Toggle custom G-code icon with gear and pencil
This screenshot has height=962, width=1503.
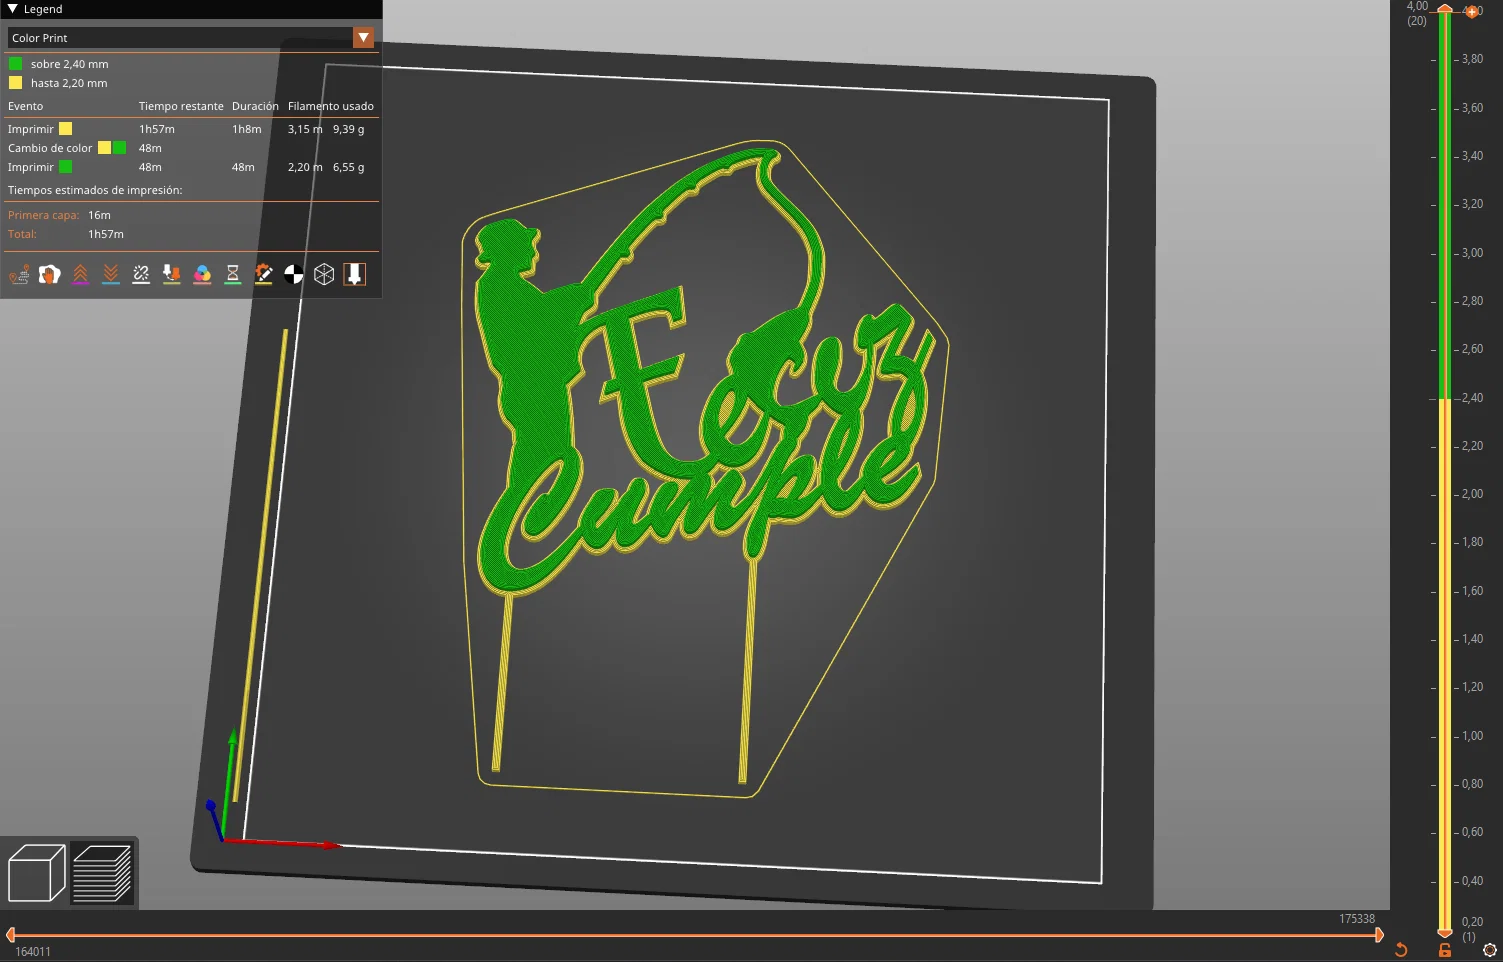point(263,274)
